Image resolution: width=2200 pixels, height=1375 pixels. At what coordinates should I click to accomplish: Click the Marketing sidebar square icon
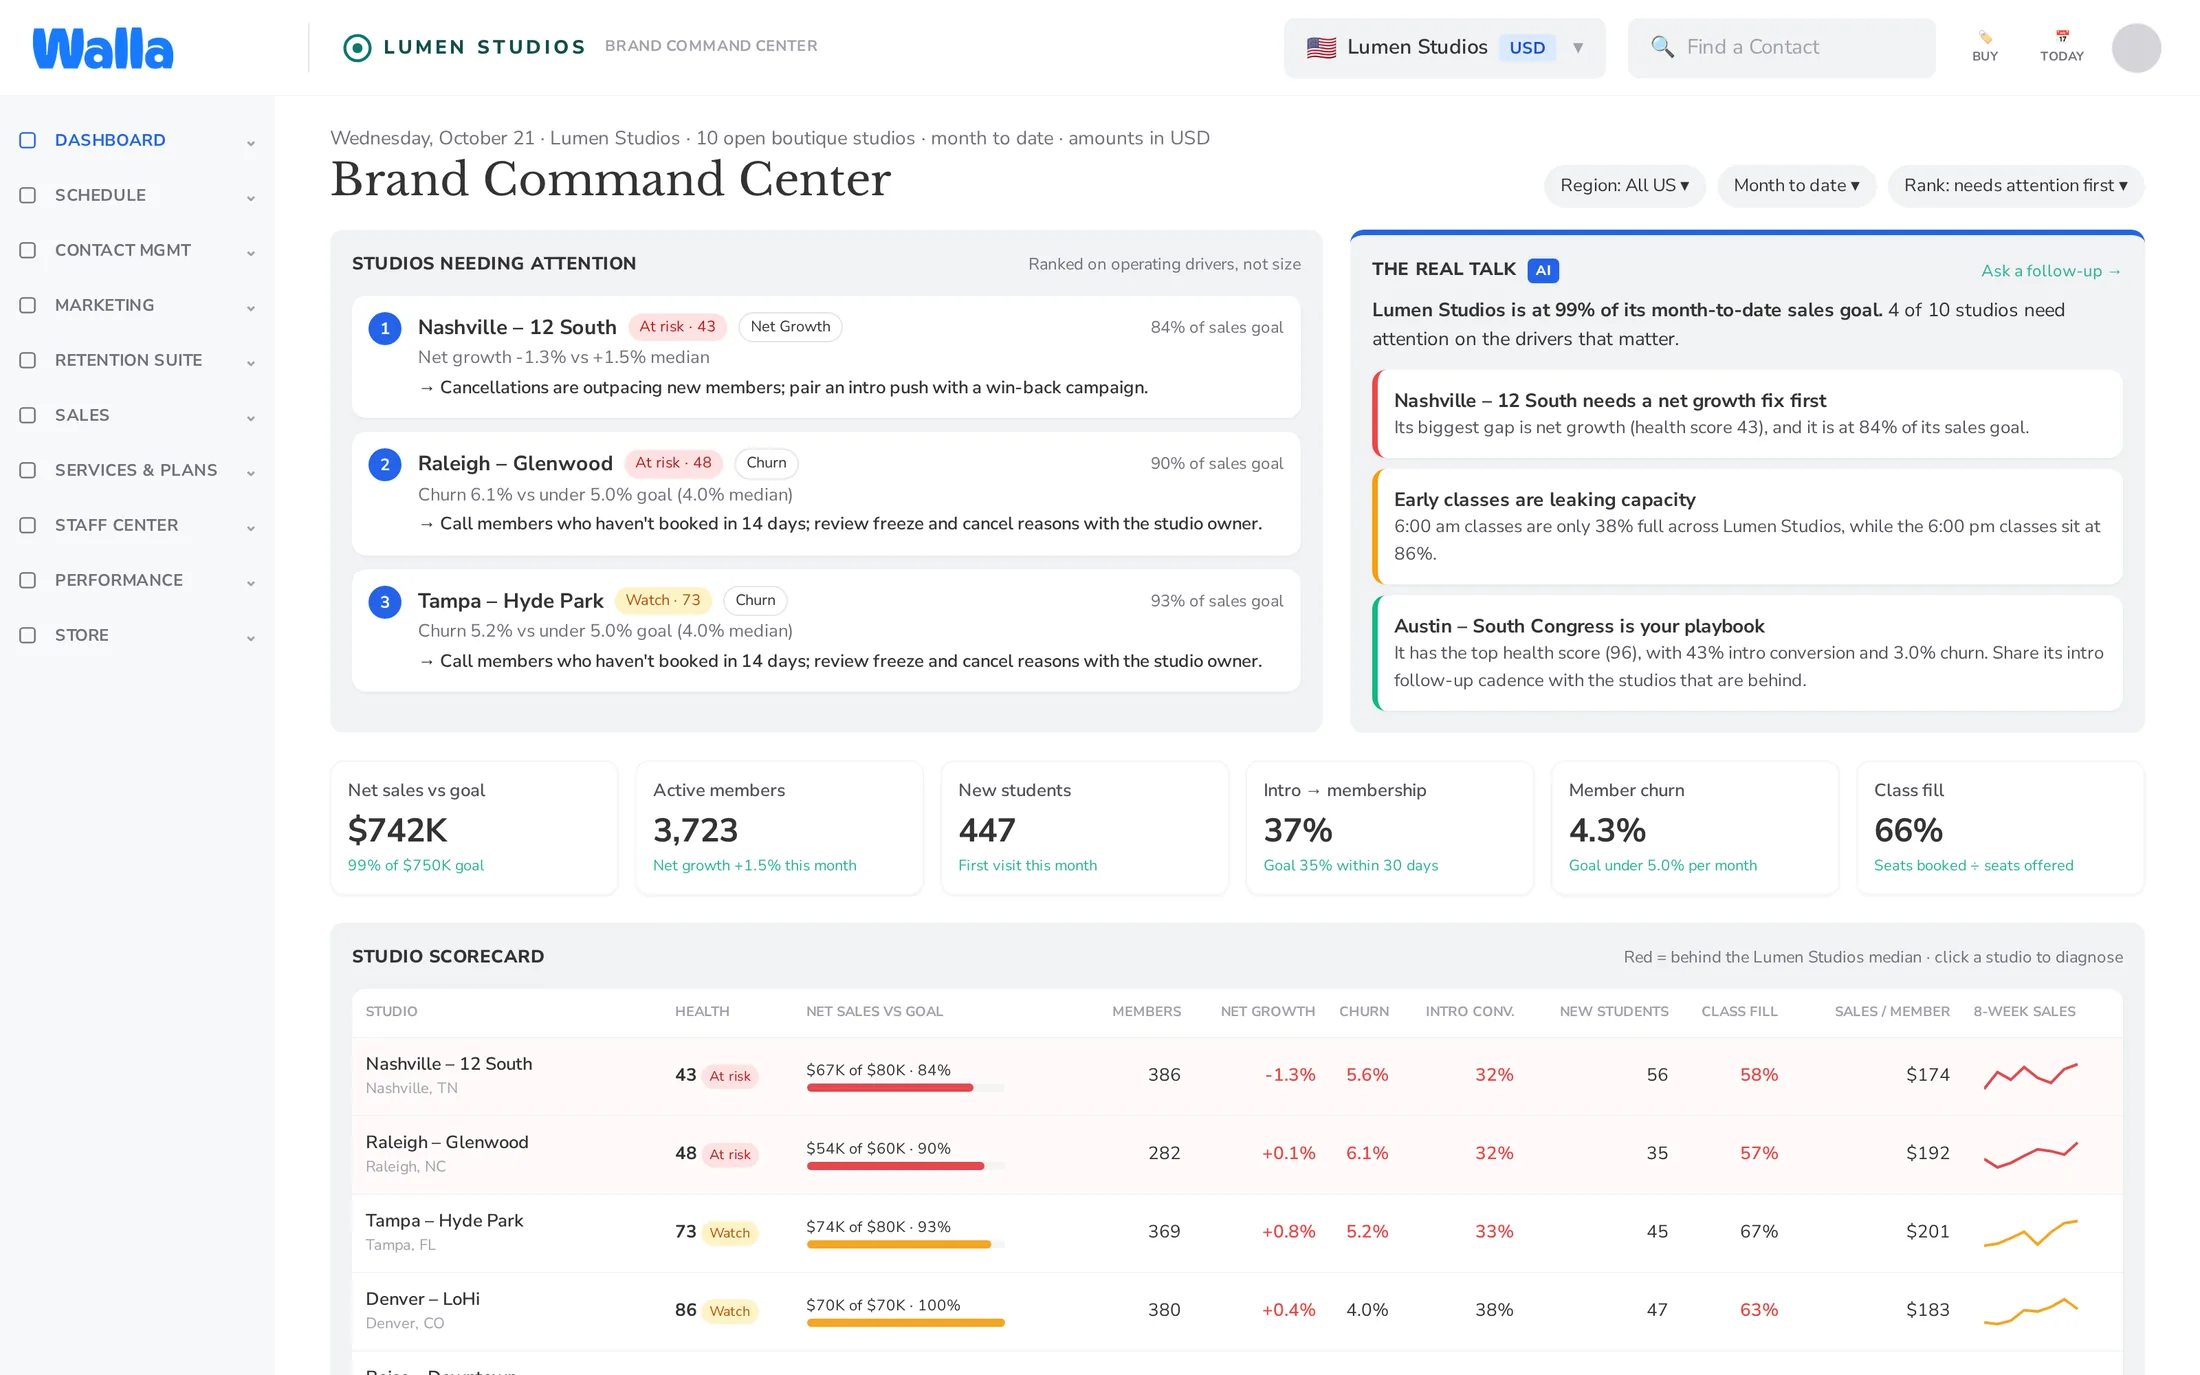[x=28, y=305]
